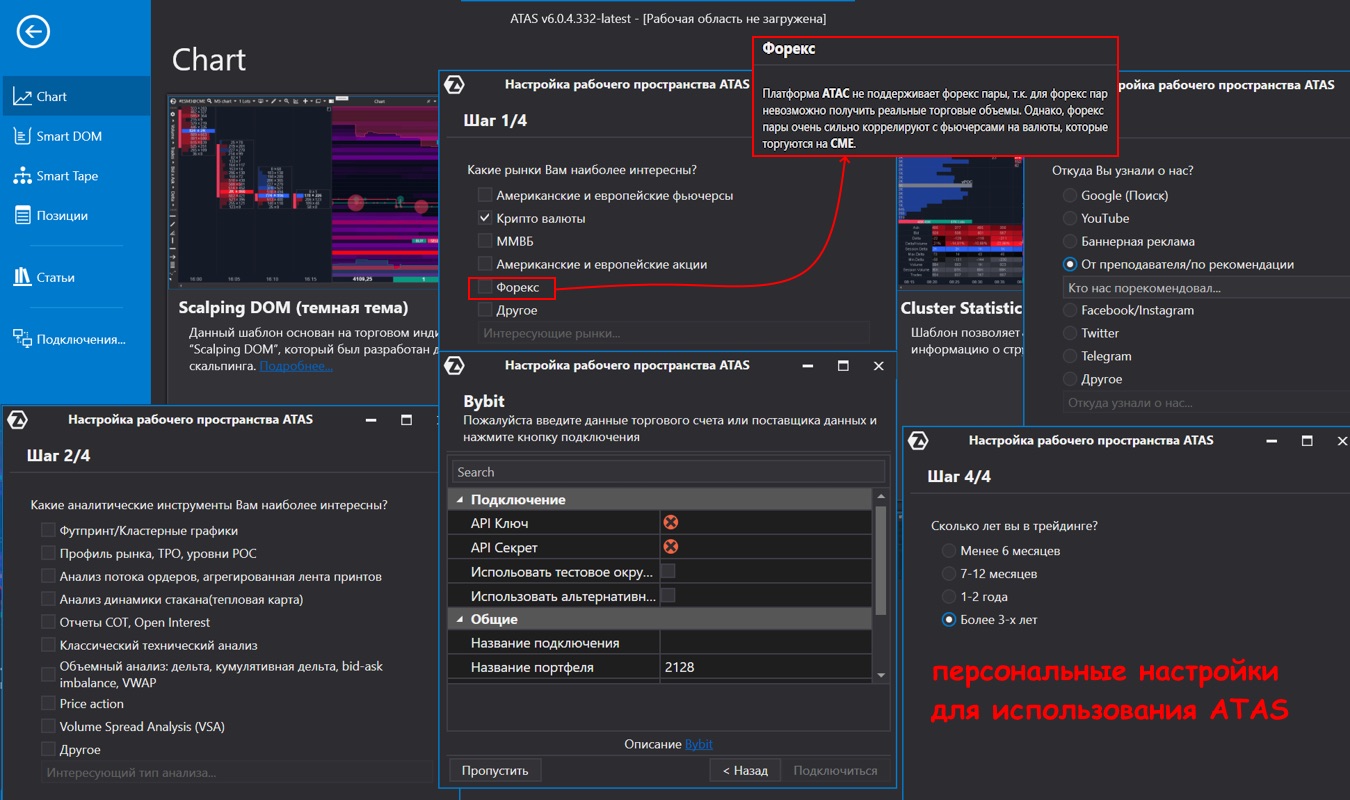Open the Bybit description link
The width and height of the screenshot is (1350, 800).
pos(699,744)
